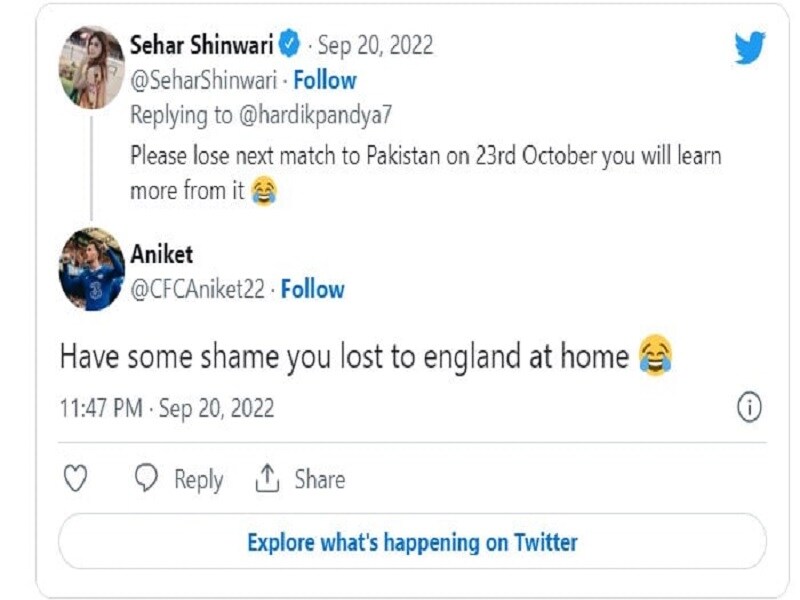Screen dimensions: 800x600
Task: Click the Aniket display name
Action: (x=162, y=254)
